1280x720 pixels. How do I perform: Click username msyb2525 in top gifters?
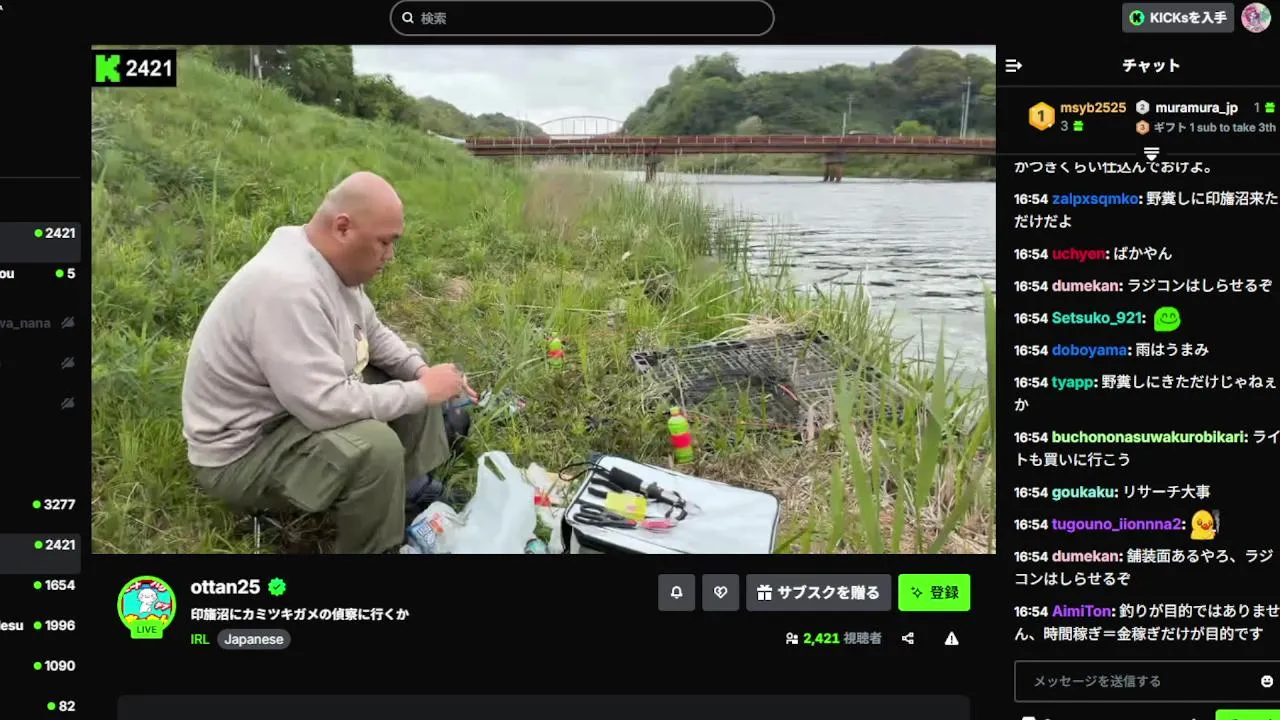(1093, 108)
